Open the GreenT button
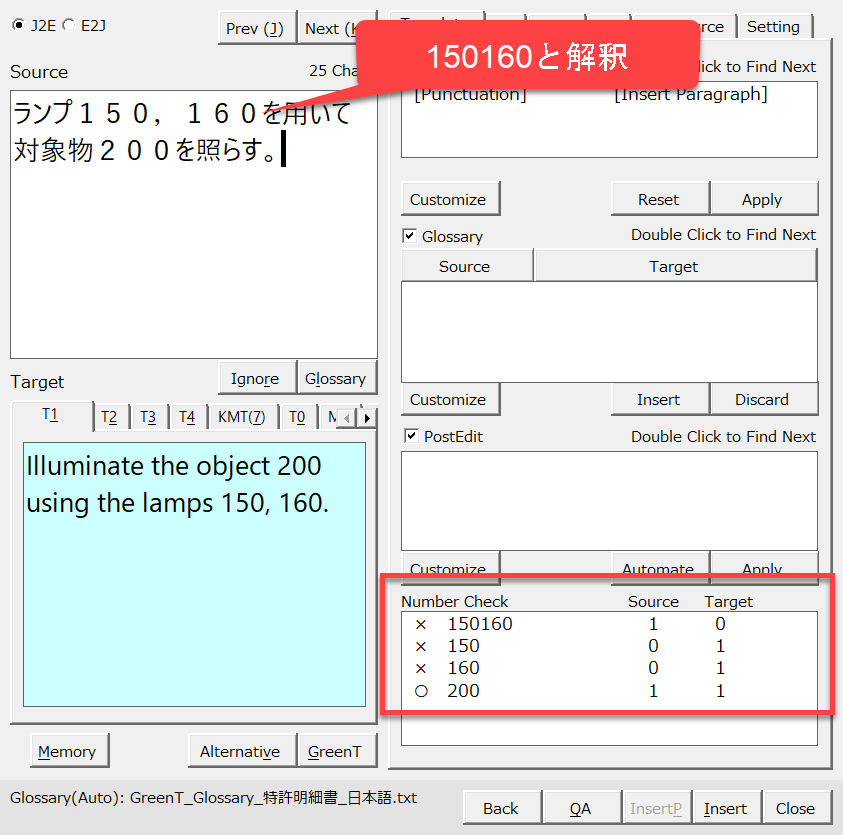The image size is (843, 835). click(x=334, y=751)
